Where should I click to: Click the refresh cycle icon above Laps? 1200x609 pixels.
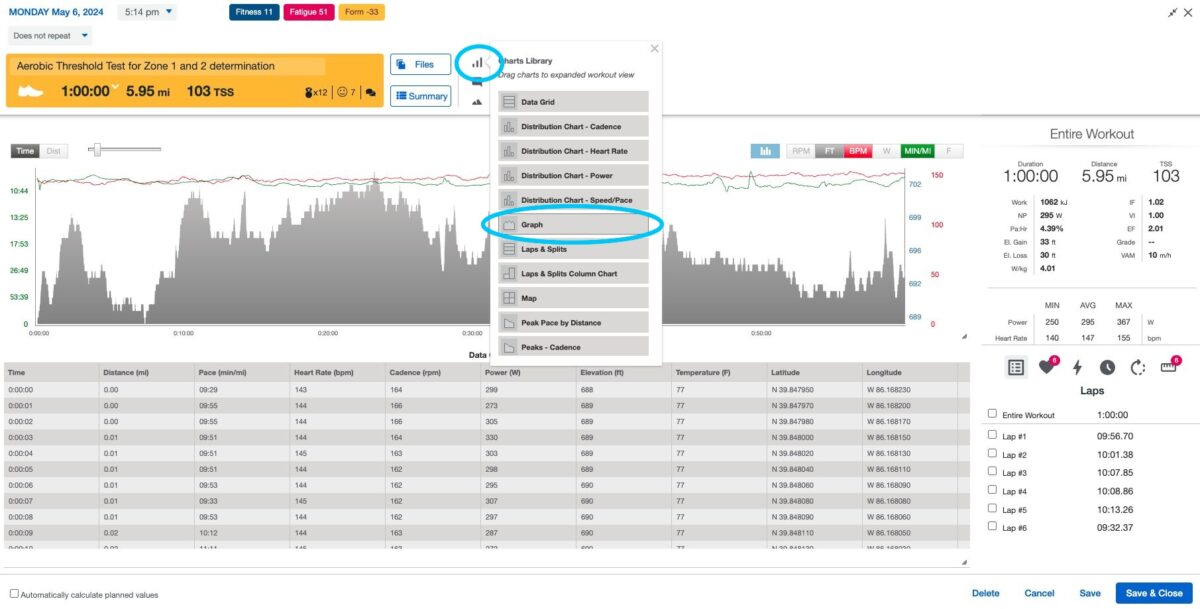1136,368
